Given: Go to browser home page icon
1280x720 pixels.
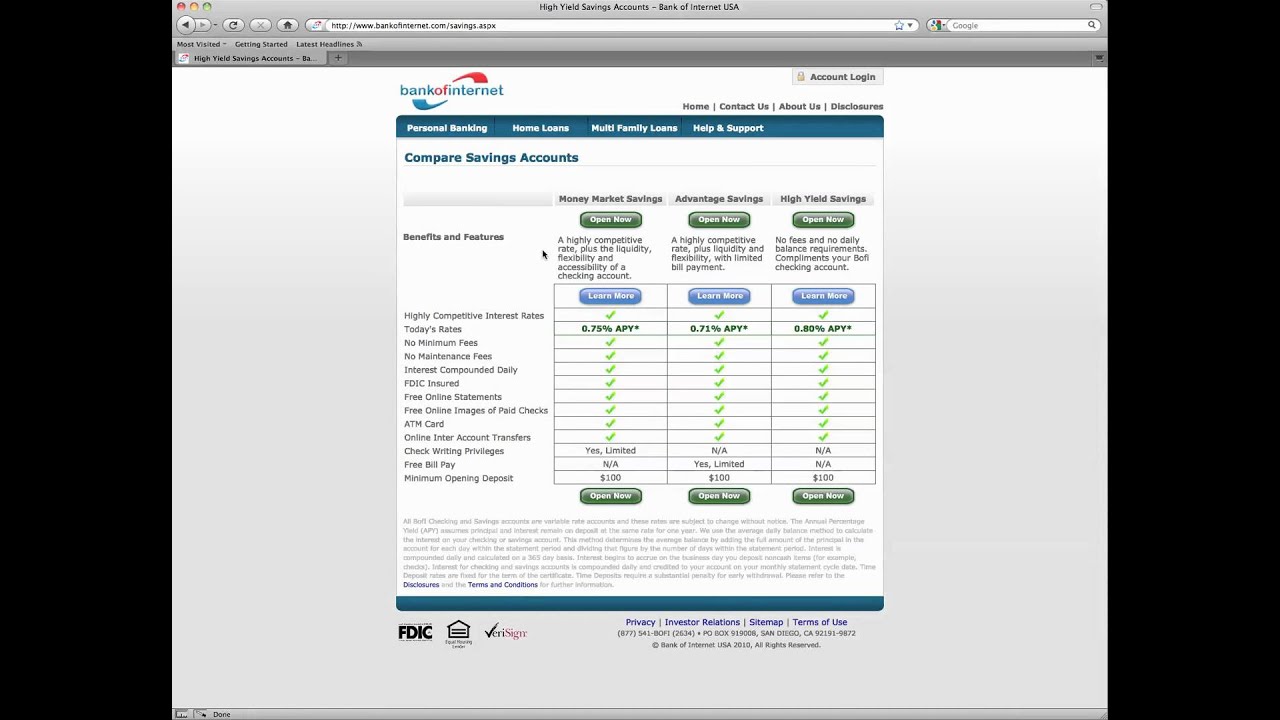Looking at the screenshot, I should 288,25.
